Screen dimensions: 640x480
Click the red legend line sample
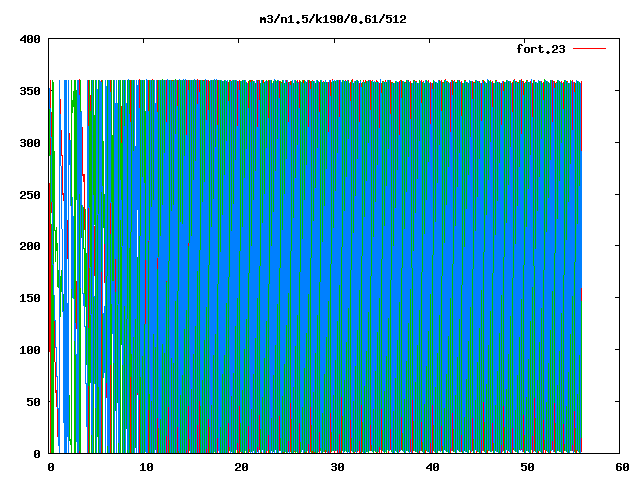pos(589,49)
